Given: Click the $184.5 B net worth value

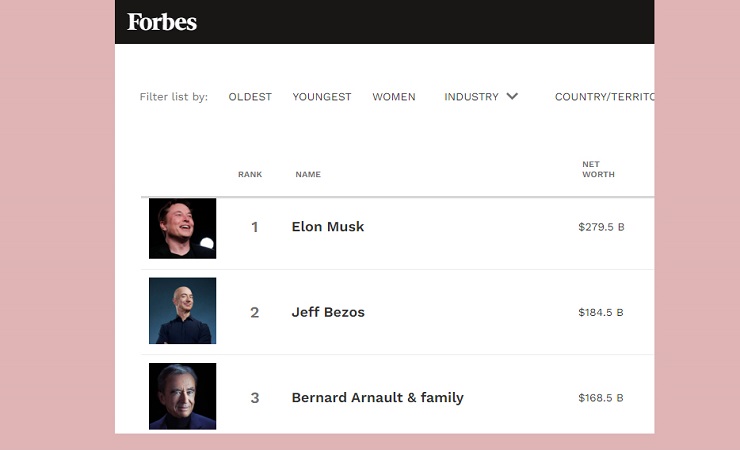Looking at the screenshot, I should tap(601, 312).
